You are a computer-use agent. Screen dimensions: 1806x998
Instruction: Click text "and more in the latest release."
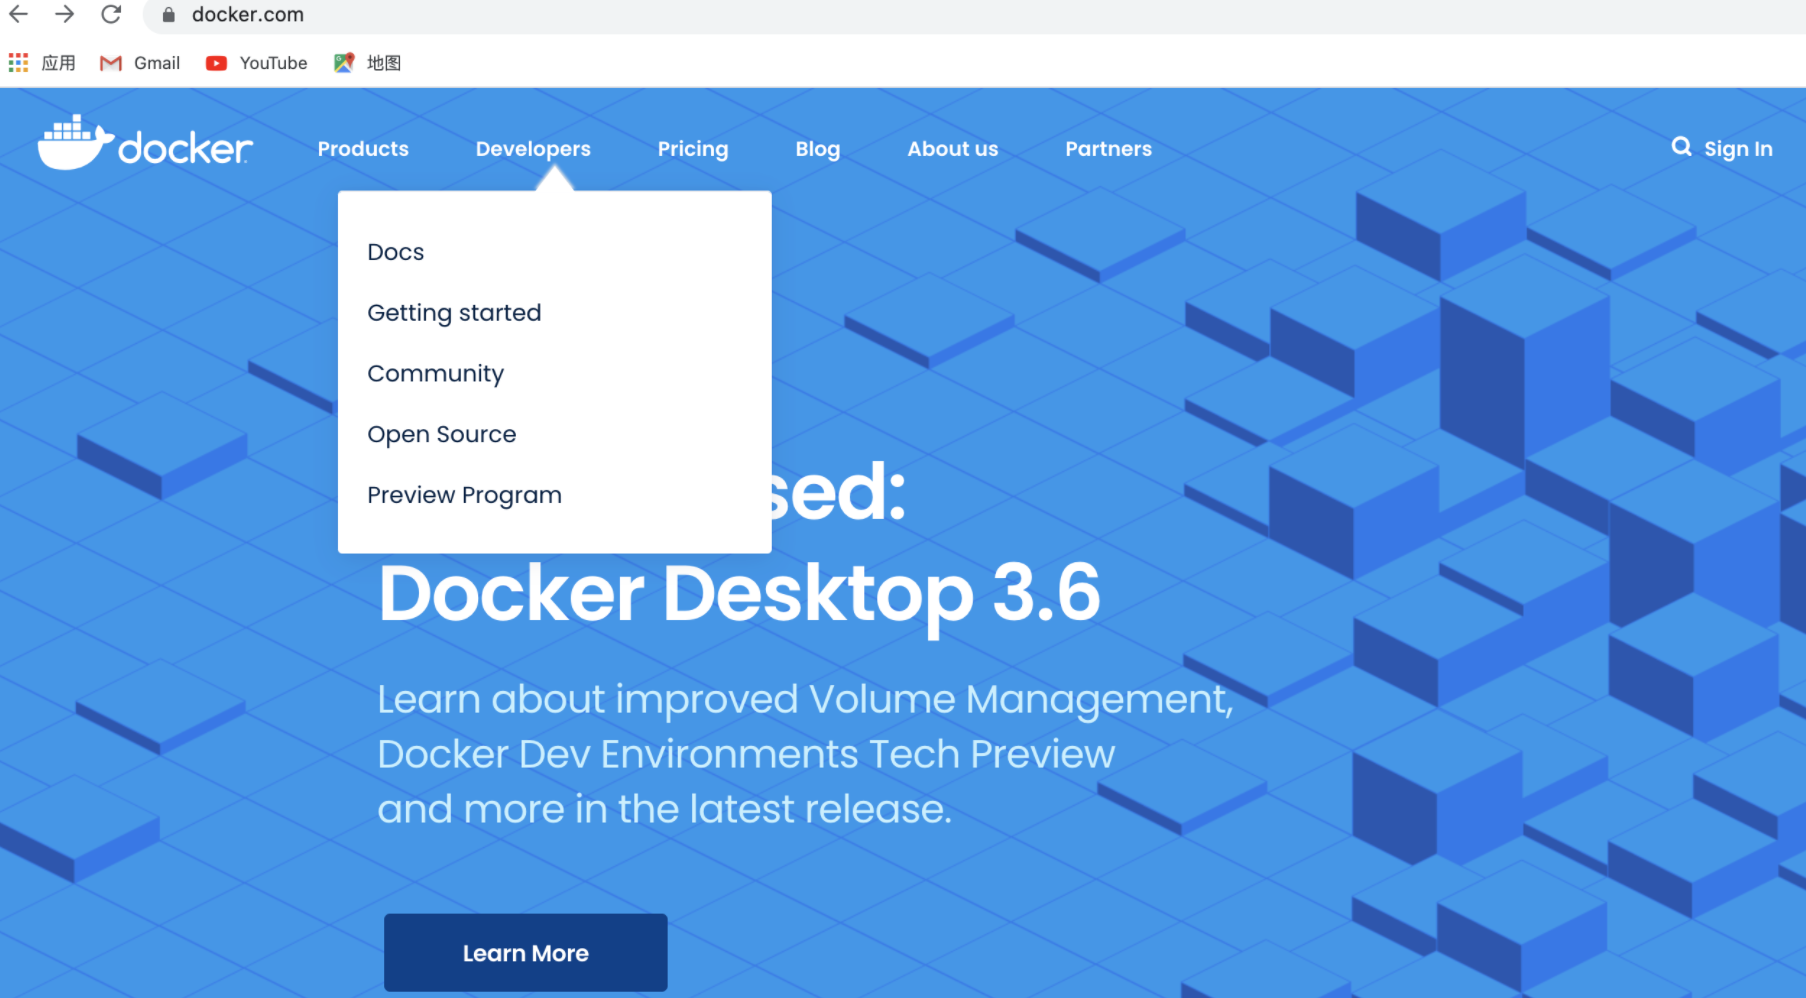click(665, 809)
